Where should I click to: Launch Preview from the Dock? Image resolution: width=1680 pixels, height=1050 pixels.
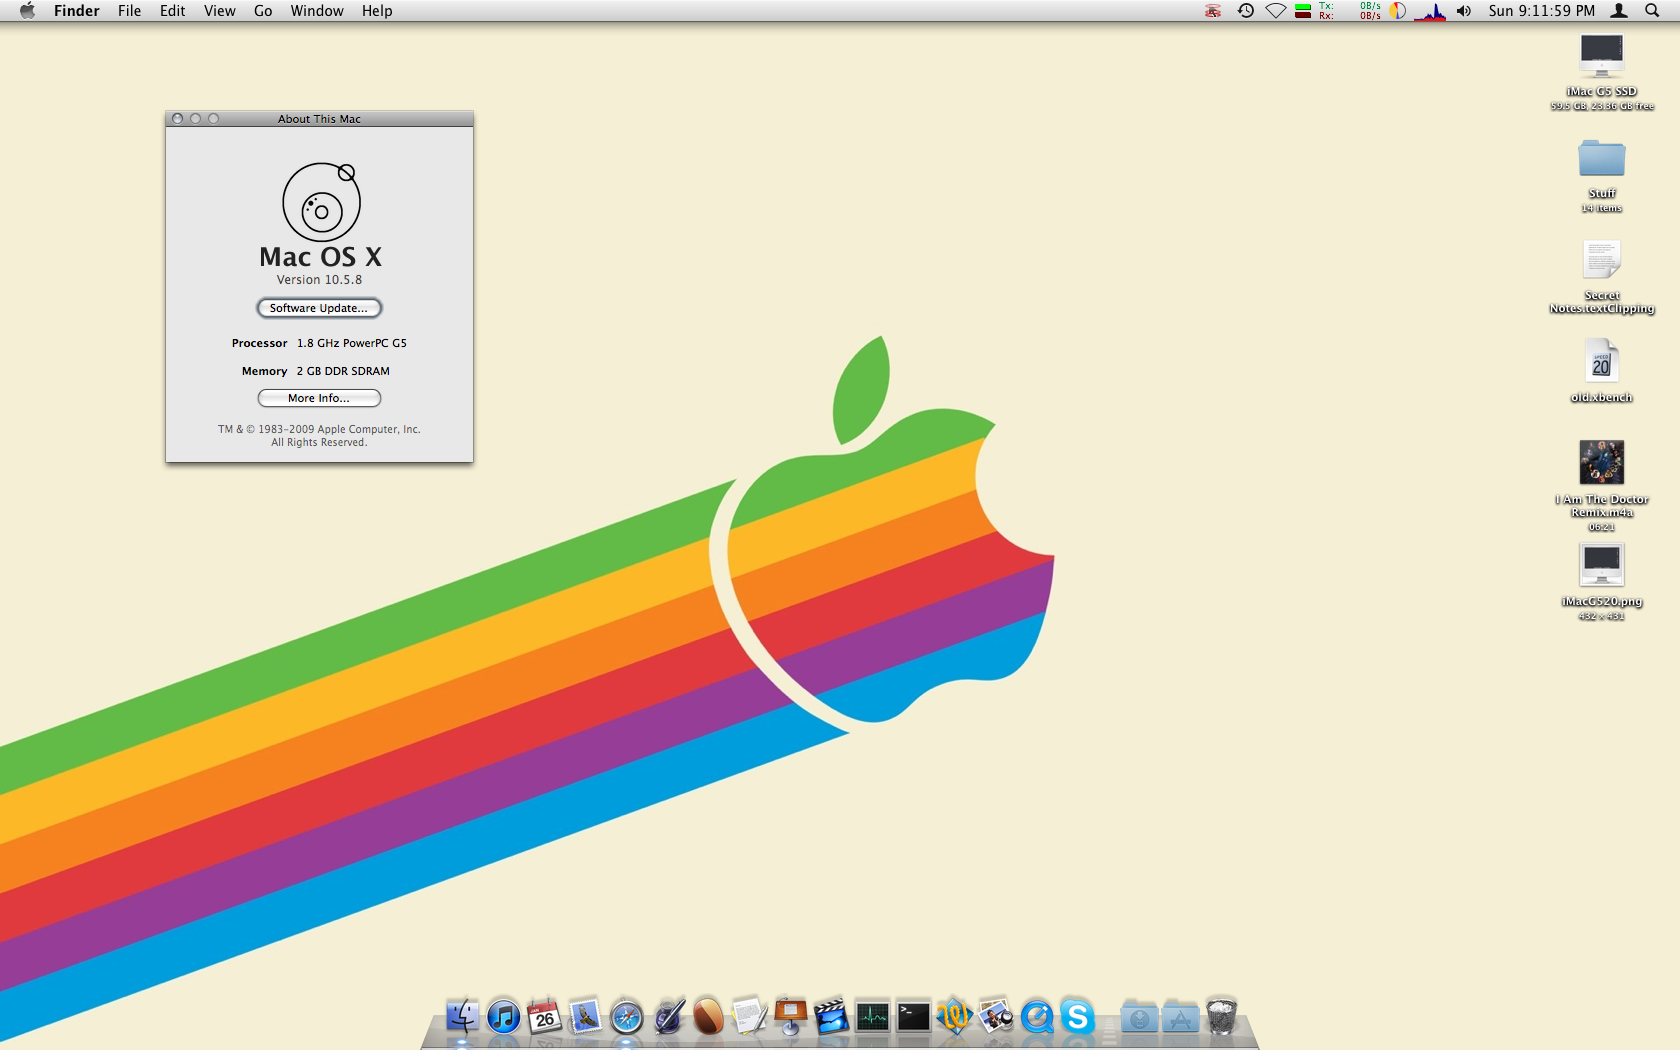coord(995,1017)
